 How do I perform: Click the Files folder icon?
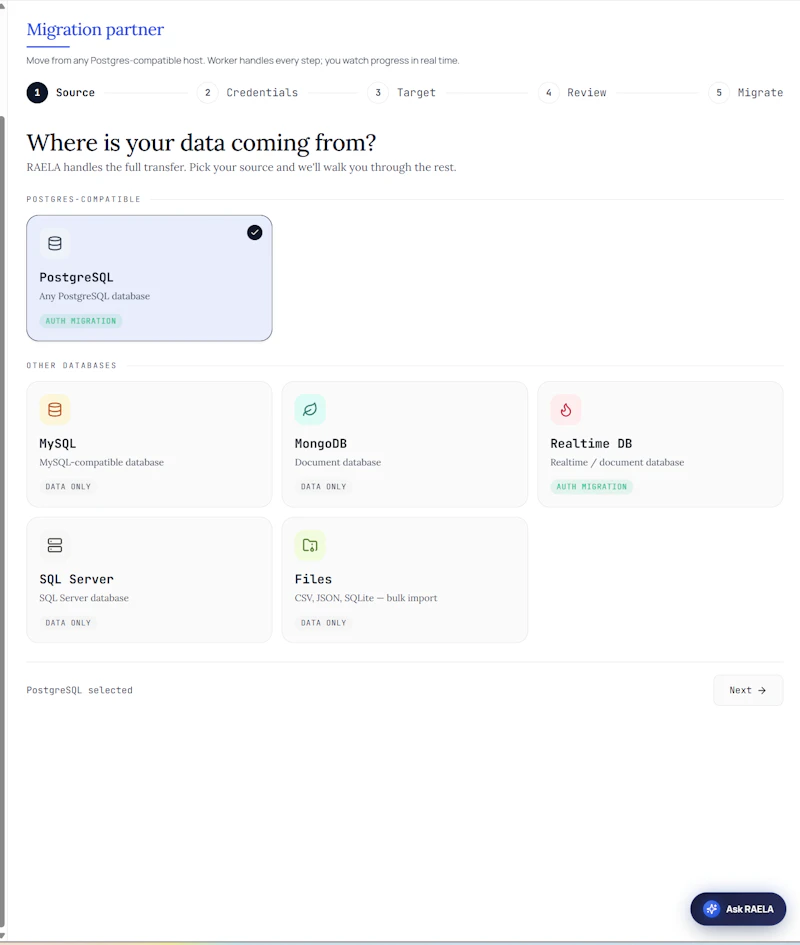coord(310,545)
